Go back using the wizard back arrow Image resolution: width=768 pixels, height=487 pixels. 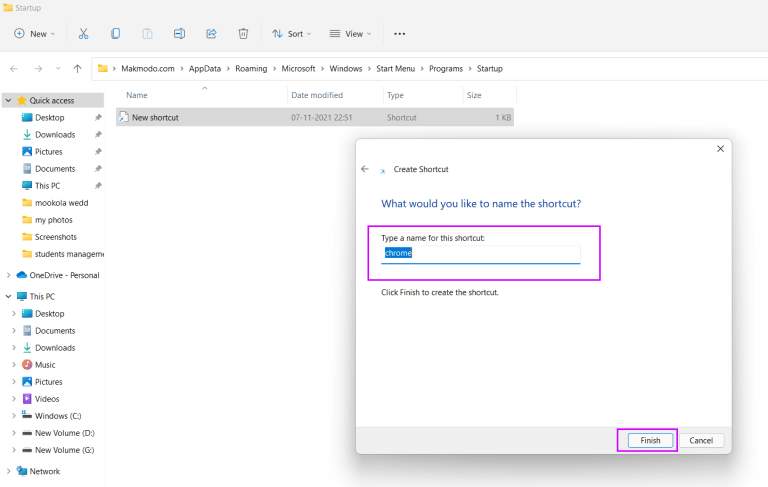[x=365, y=169]
